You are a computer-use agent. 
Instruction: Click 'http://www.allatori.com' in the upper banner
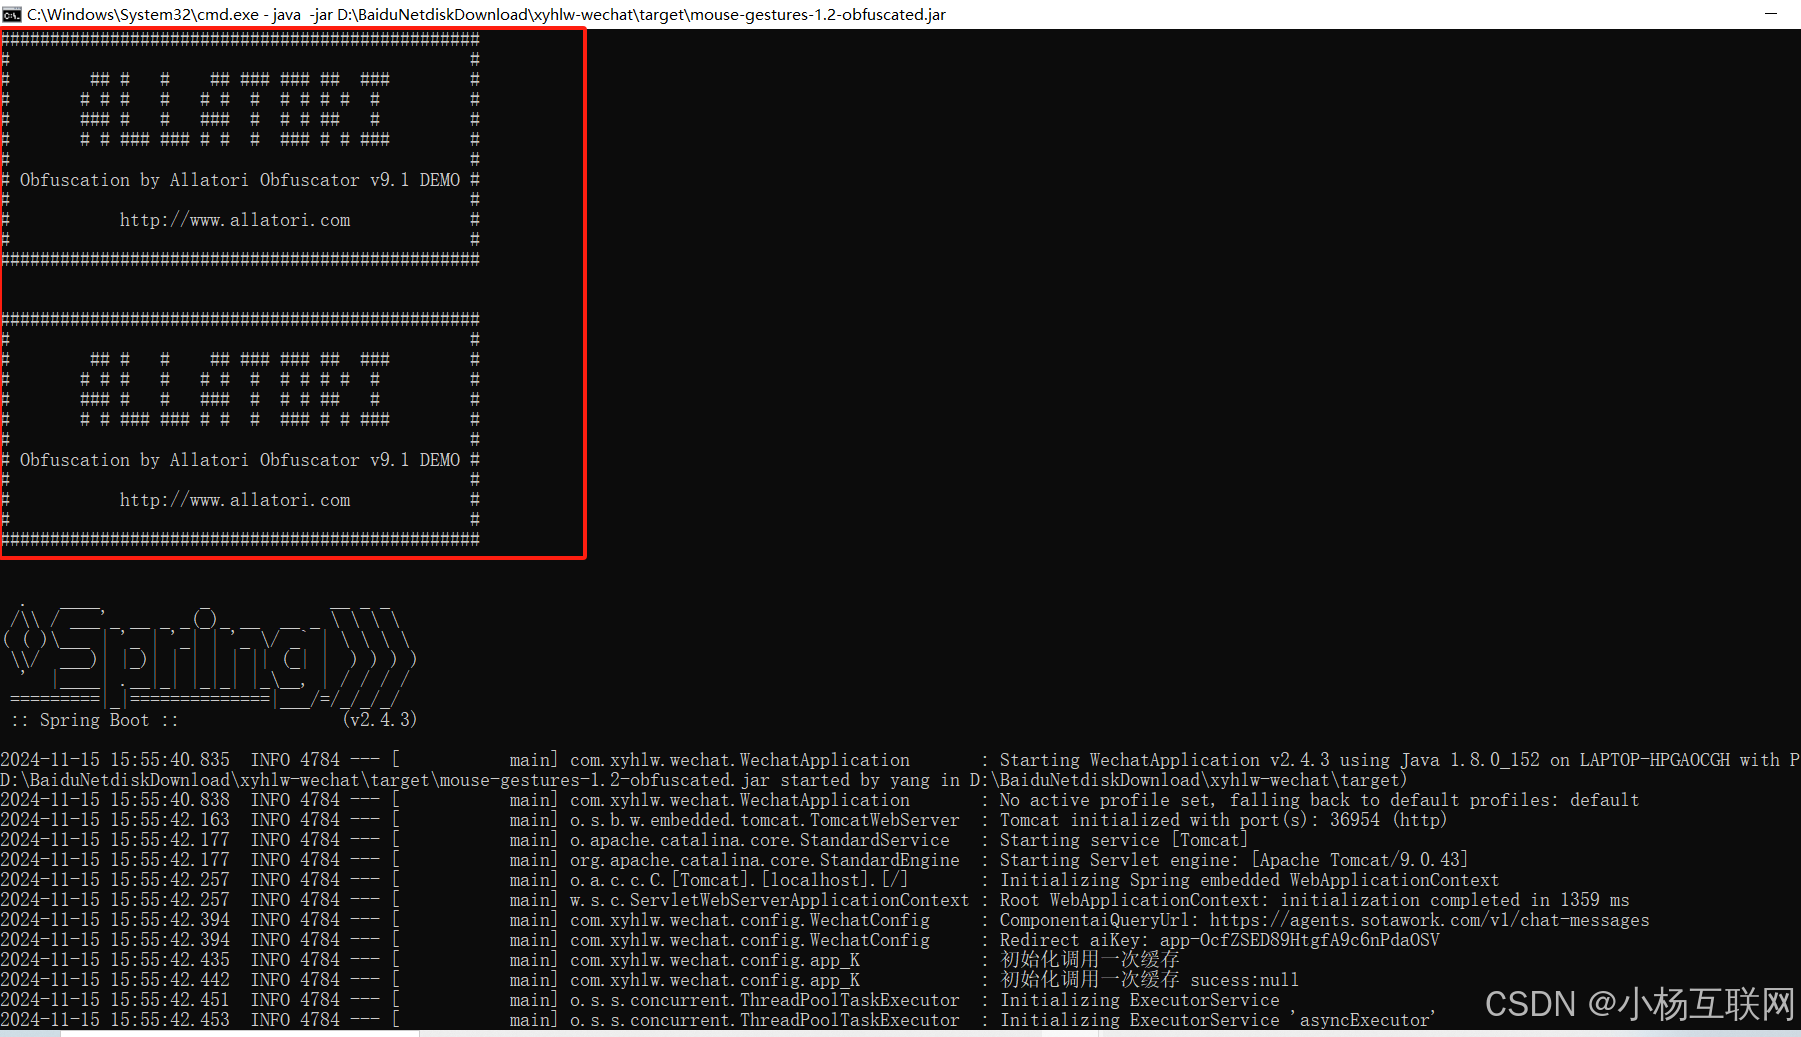235,220
